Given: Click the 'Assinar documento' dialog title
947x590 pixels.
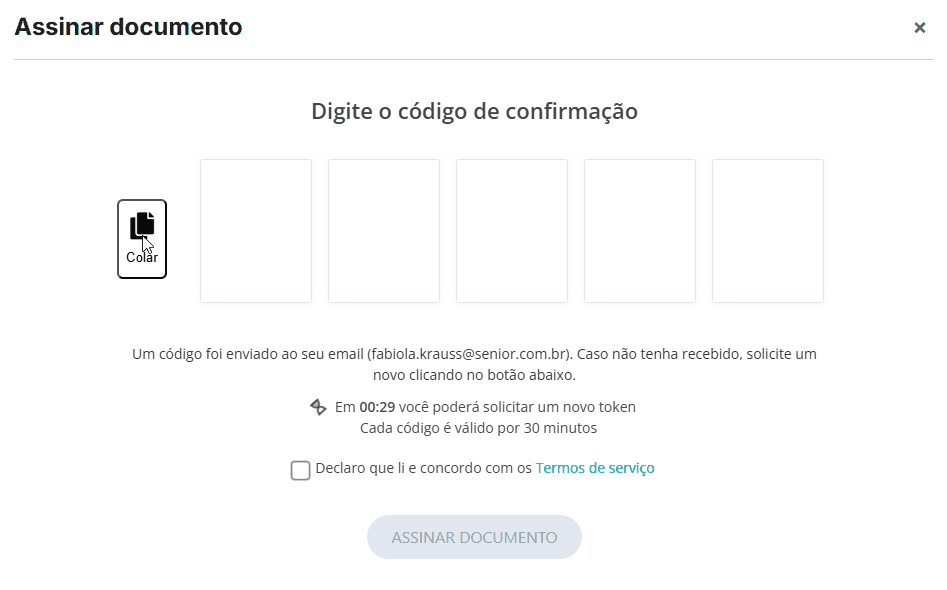Looking at the screenshot, I should 128,27.
